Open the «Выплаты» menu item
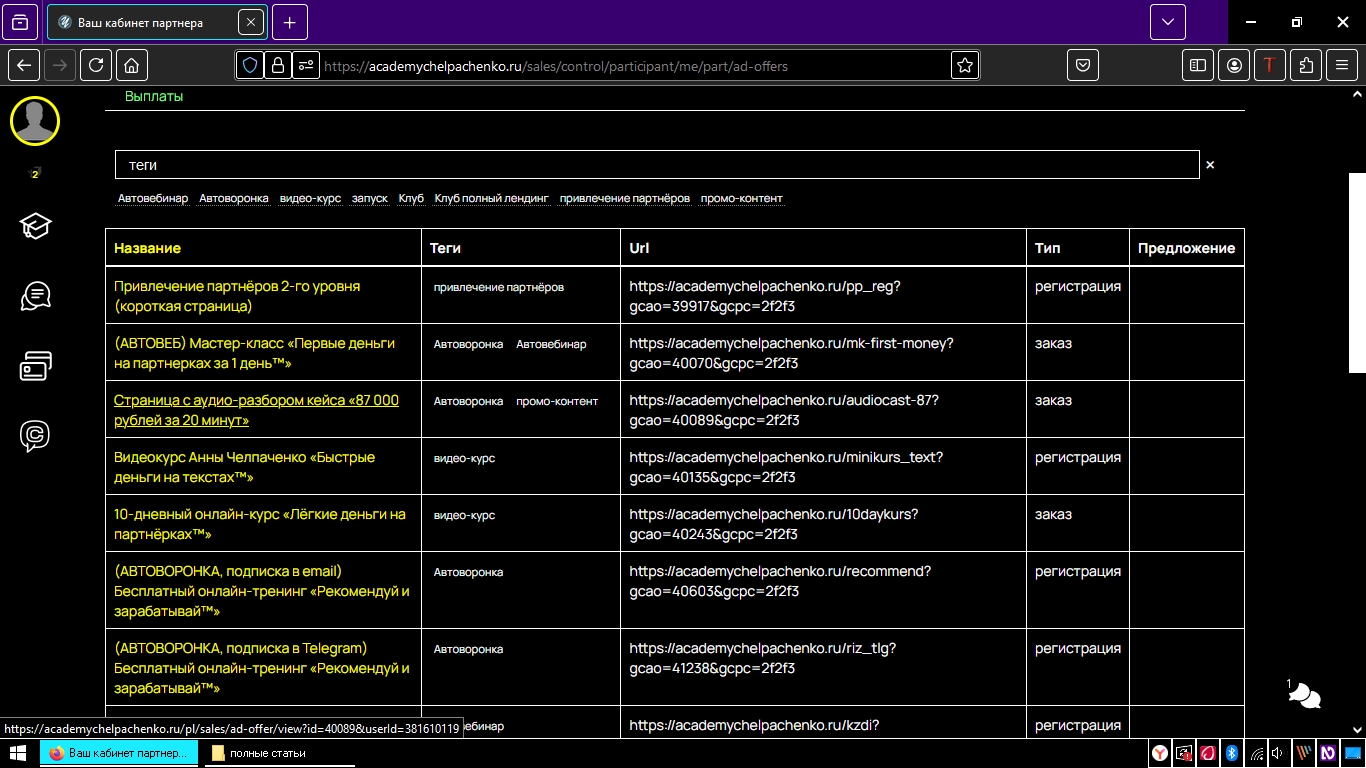This screenshot has height=768, width=1366. click(x=154, y=96)
